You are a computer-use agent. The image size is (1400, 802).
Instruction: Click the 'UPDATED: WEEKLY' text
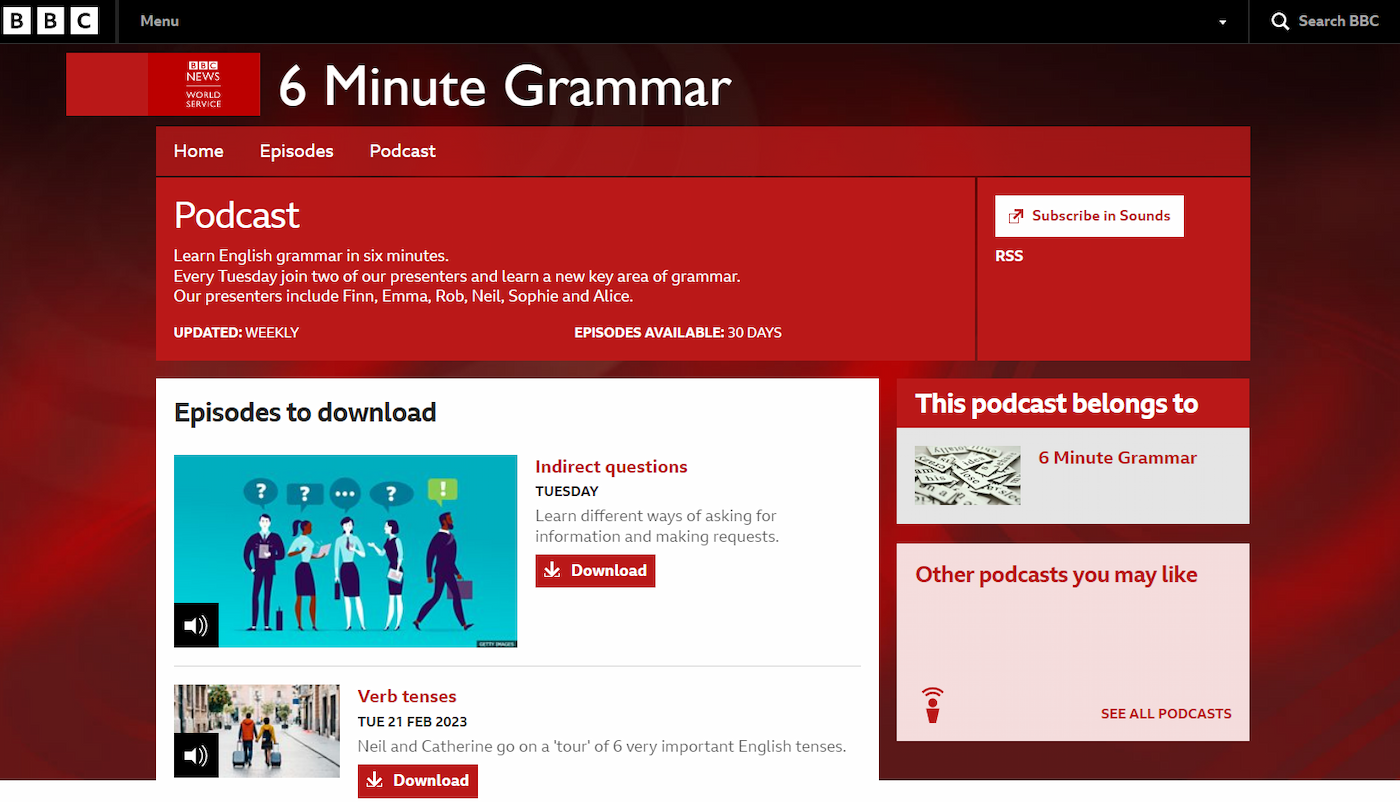click(x=236, y=333)
